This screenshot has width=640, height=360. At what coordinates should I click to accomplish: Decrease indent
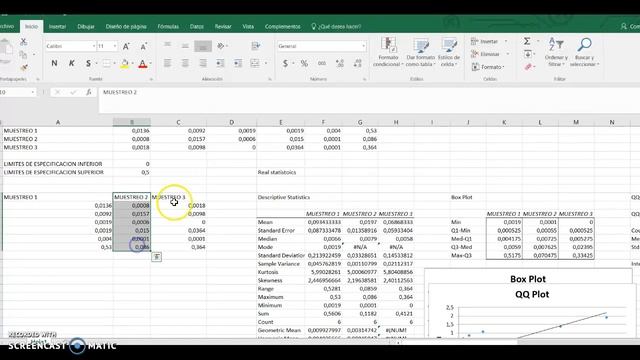(220, 63)
